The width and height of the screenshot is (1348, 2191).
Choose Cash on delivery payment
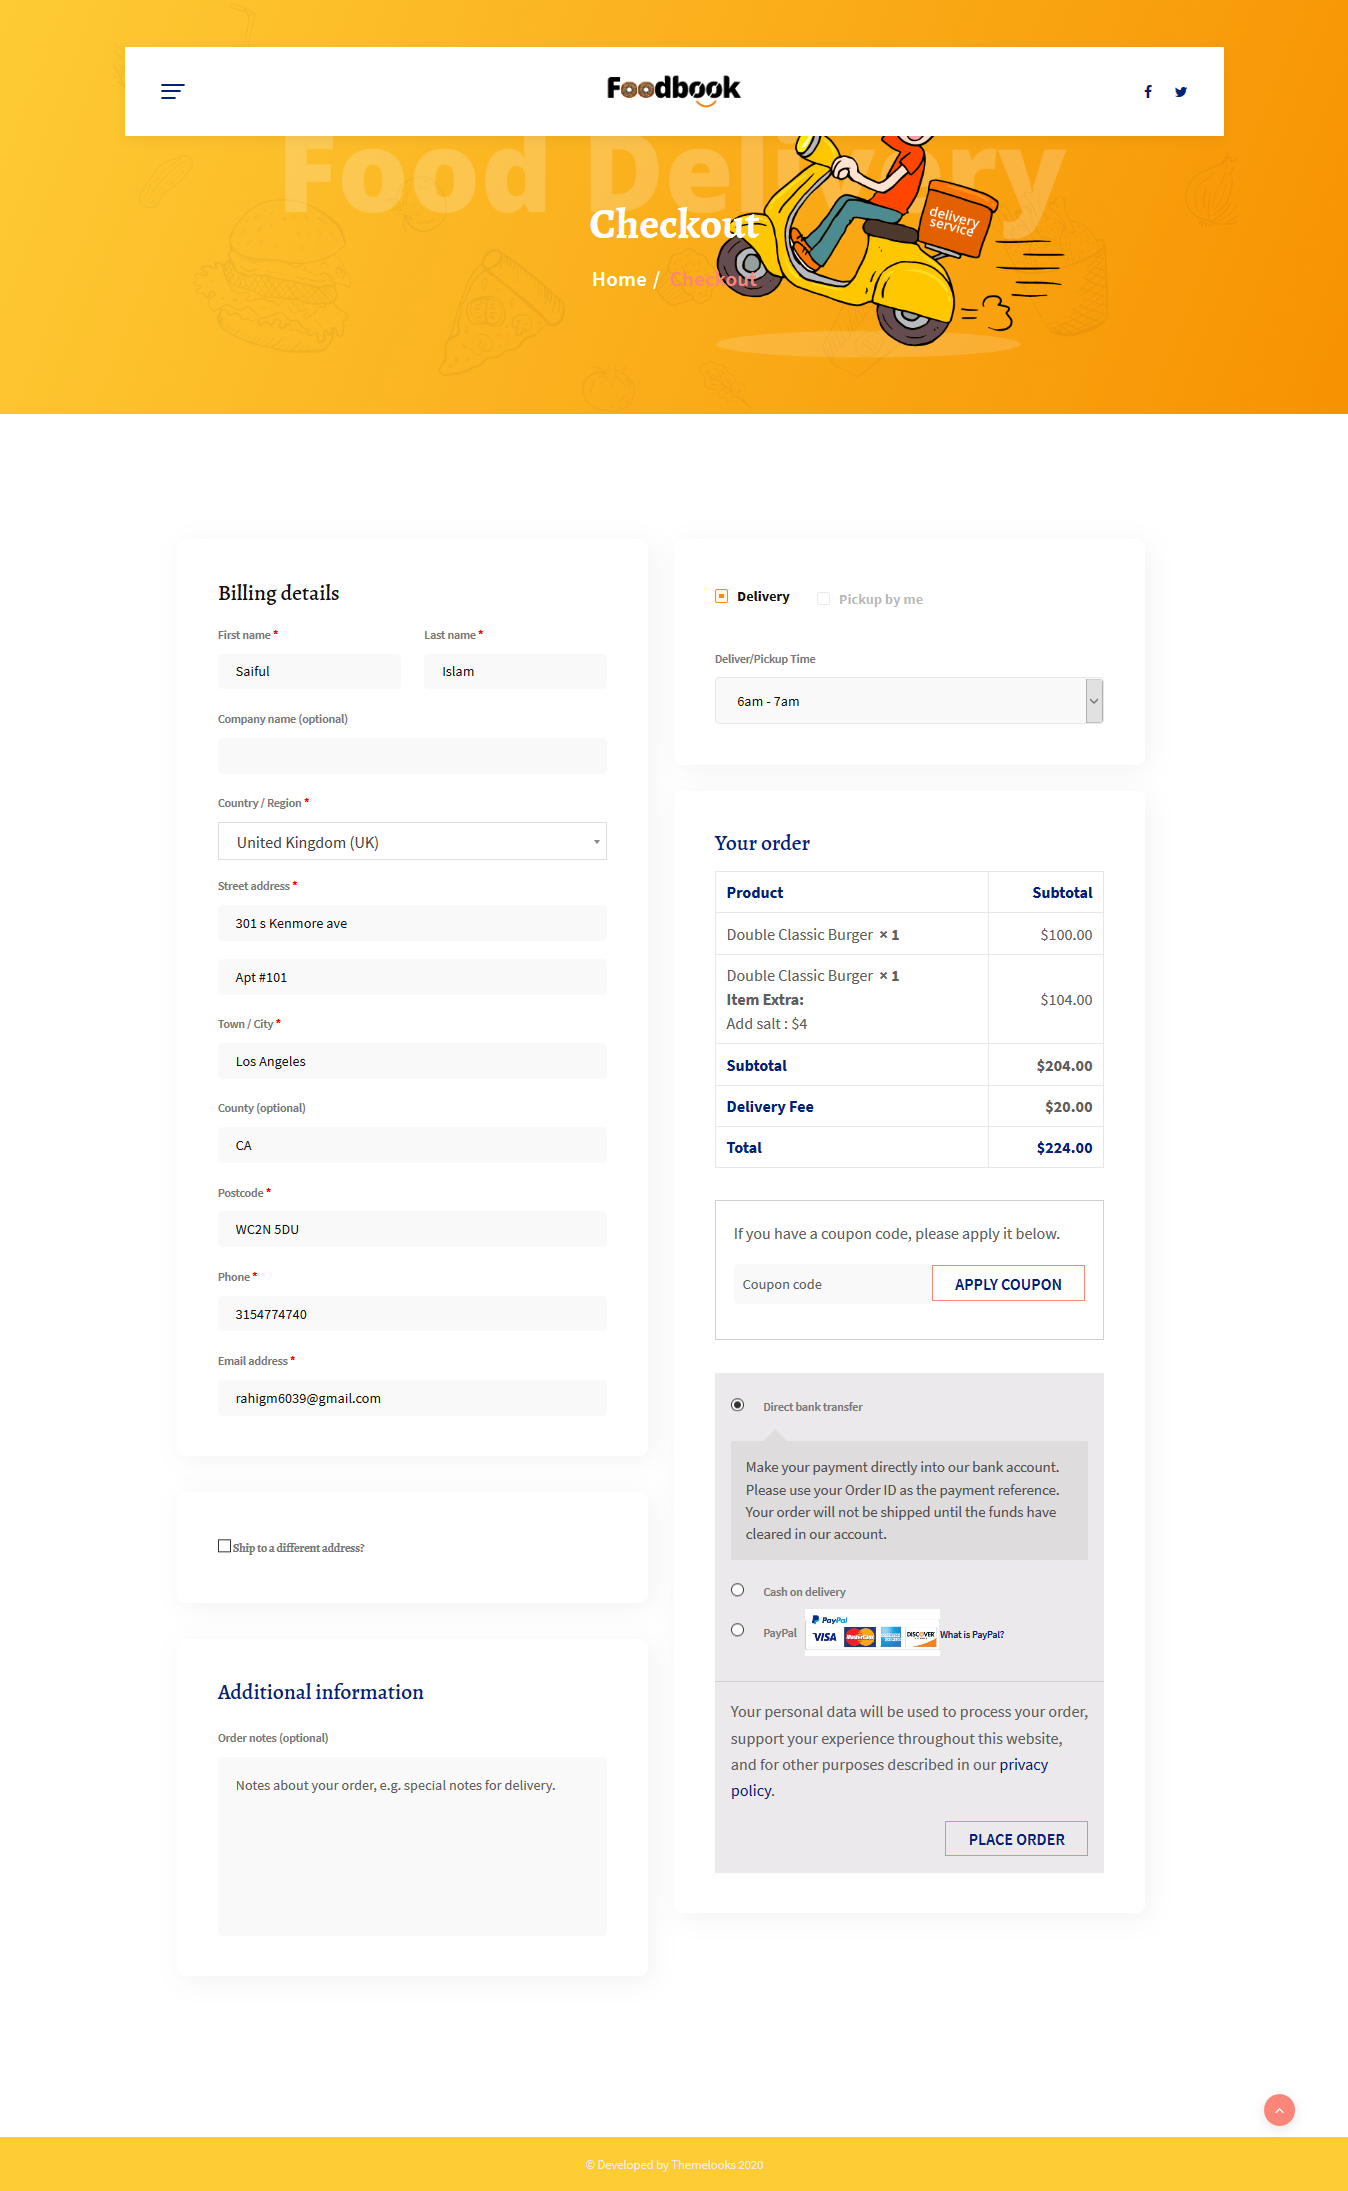click(x=738, y=1590)
